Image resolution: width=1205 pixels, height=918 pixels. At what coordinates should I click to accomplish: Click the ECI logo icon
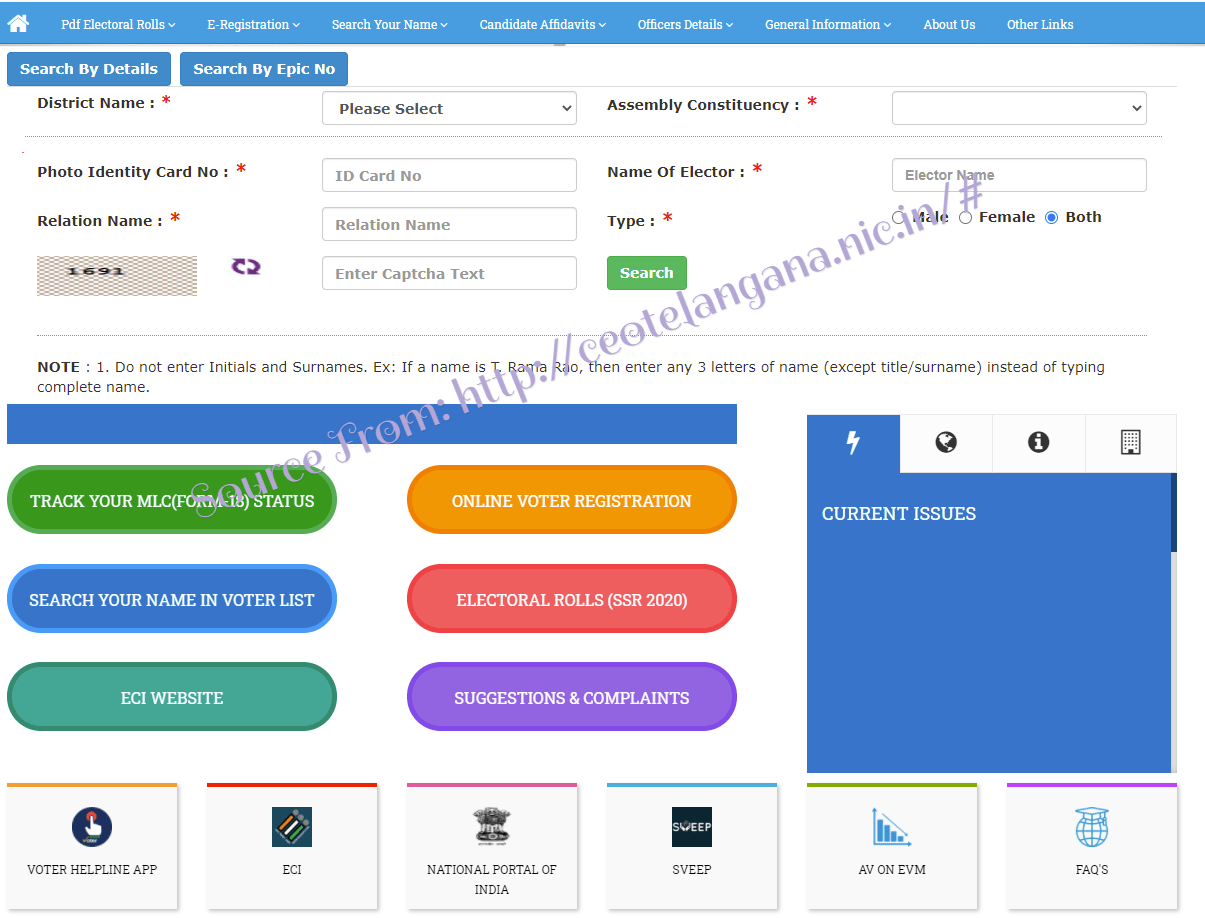point(291,827)
